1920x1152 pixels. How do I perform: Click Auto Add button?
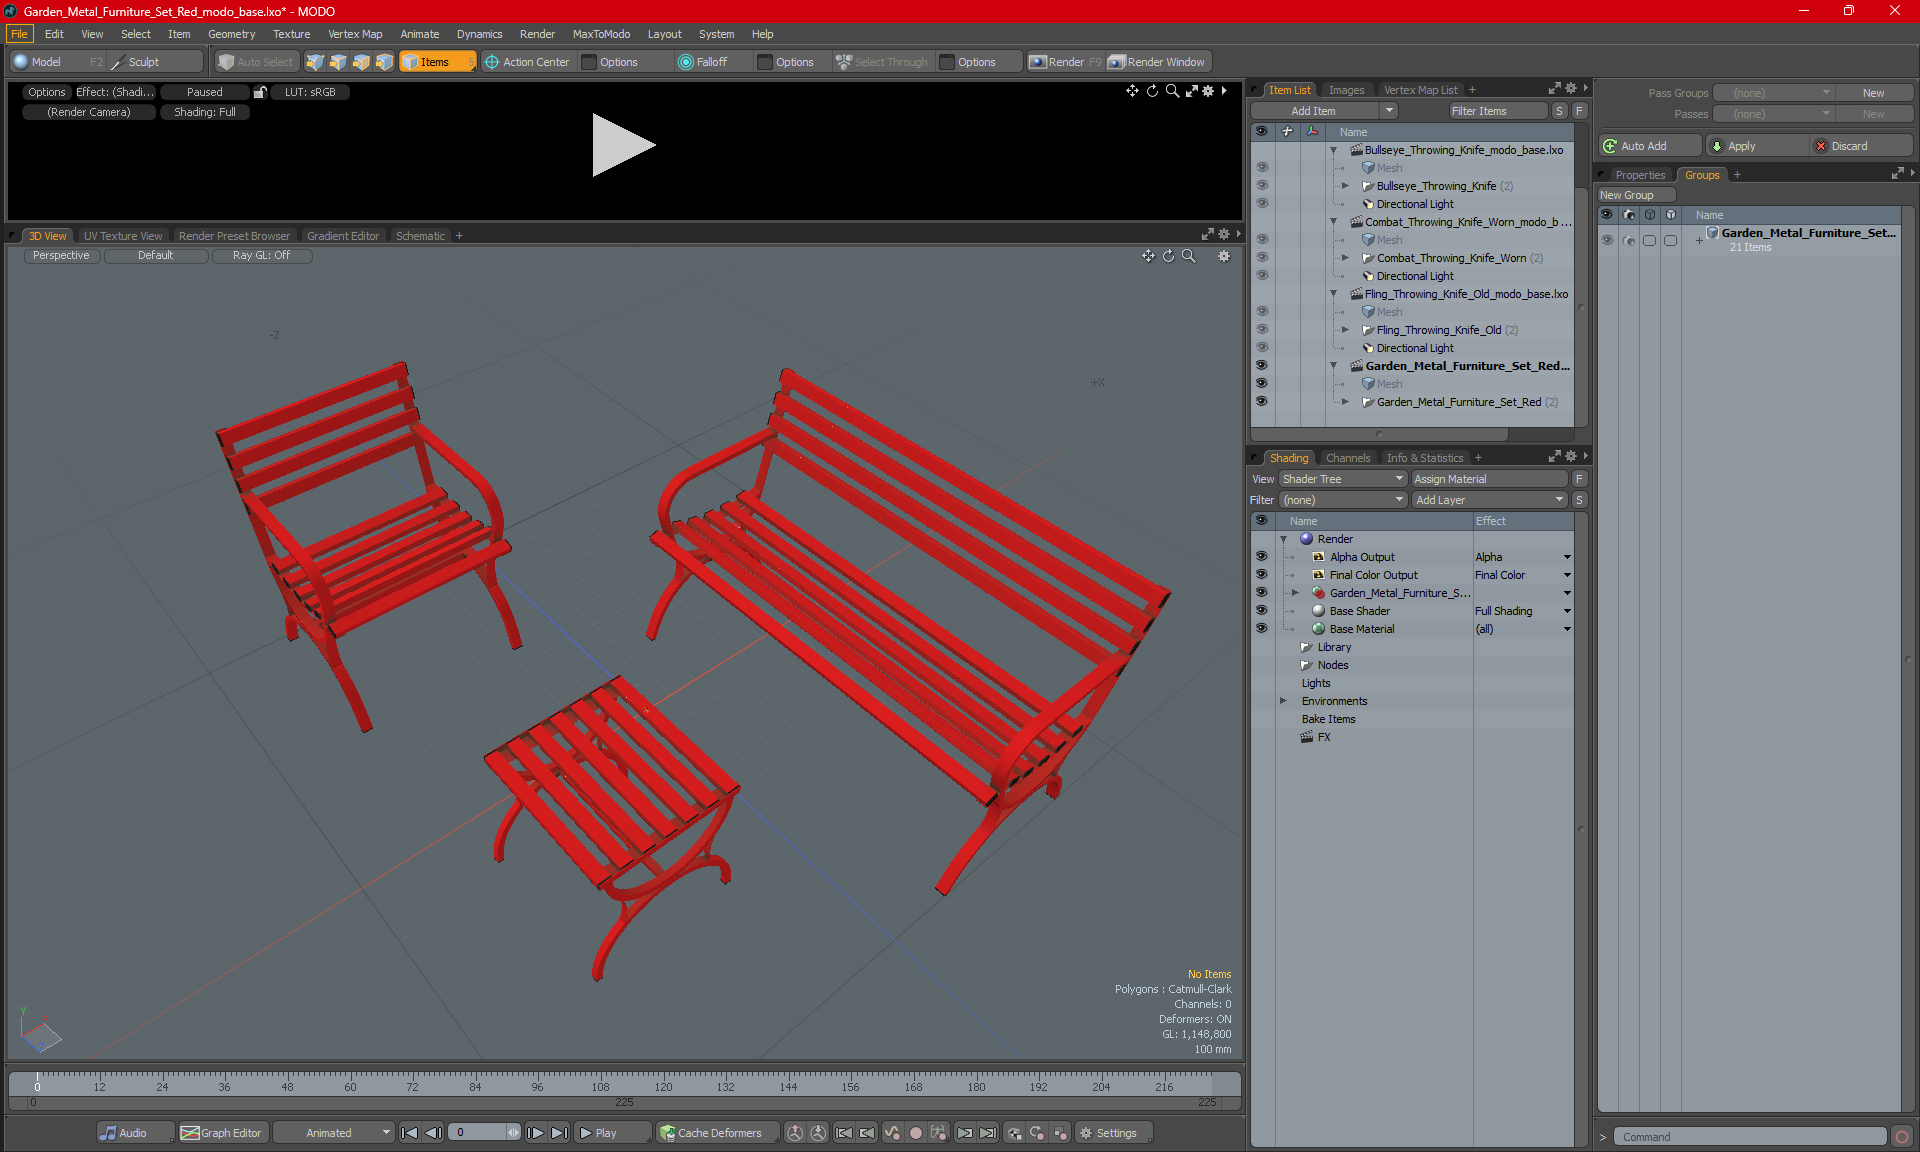tap(1650, 146)
